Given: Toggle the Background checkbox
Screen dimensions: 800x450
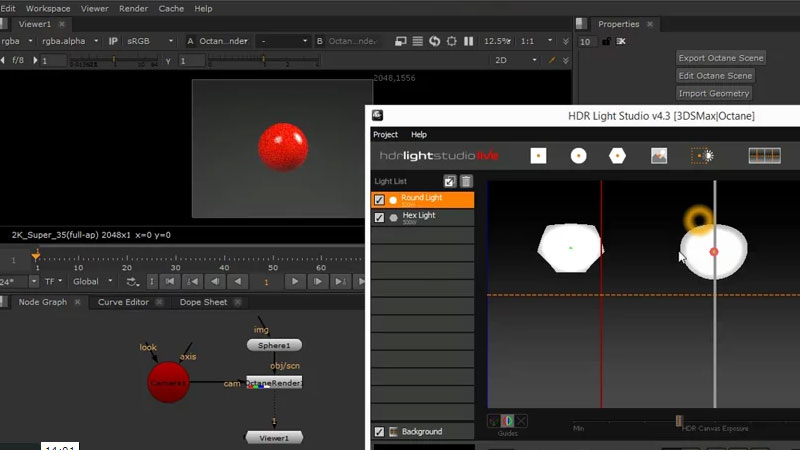Looking at the screenshot, I should point(379,432).
